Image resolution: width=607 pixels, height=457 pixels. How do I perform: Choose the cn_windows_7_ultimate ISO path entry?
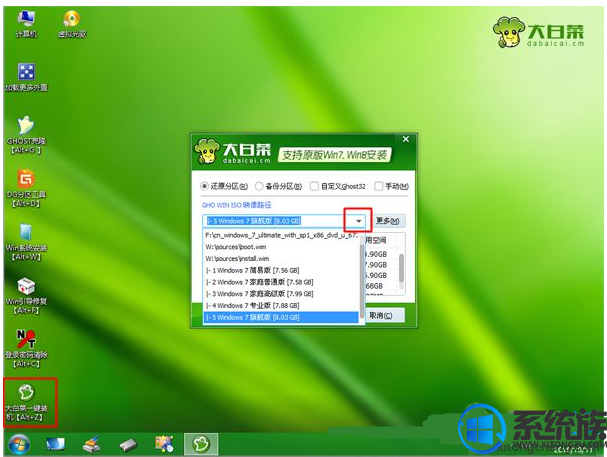pos(281,235)
